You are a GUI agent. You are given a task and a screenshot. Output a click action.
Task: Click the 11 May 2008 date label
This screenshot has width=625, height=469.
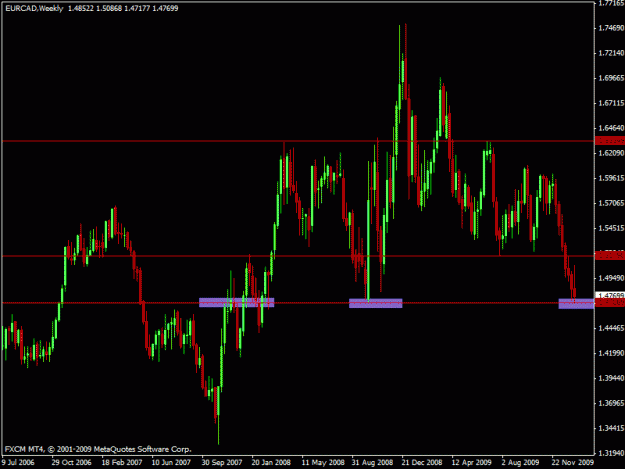323,463
